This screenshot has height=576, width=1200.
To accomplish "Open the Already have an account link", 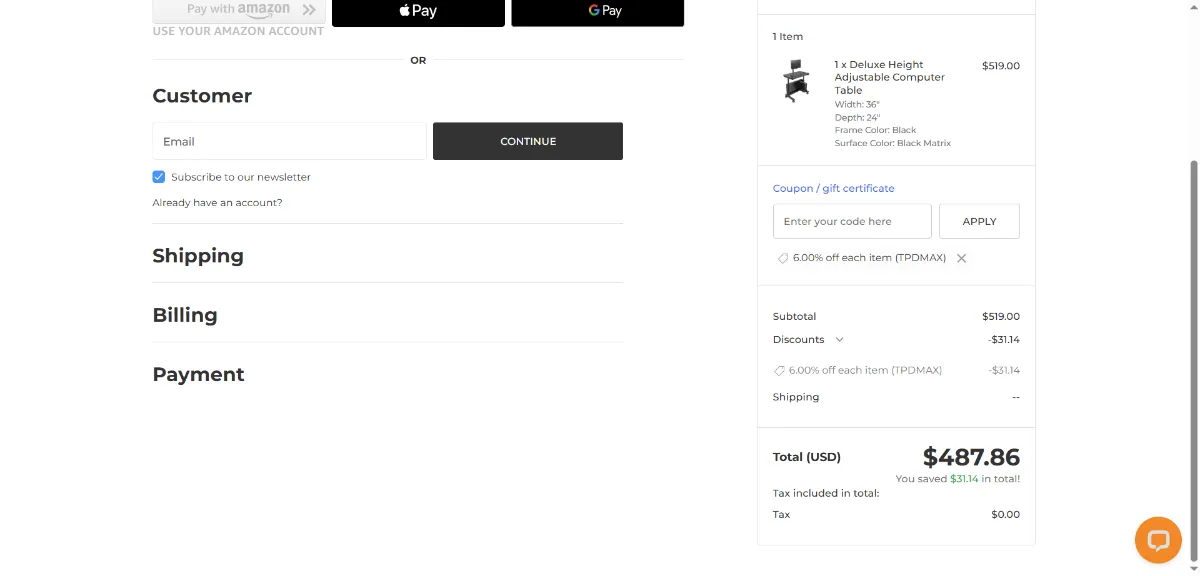I will [x=217, y=203].
